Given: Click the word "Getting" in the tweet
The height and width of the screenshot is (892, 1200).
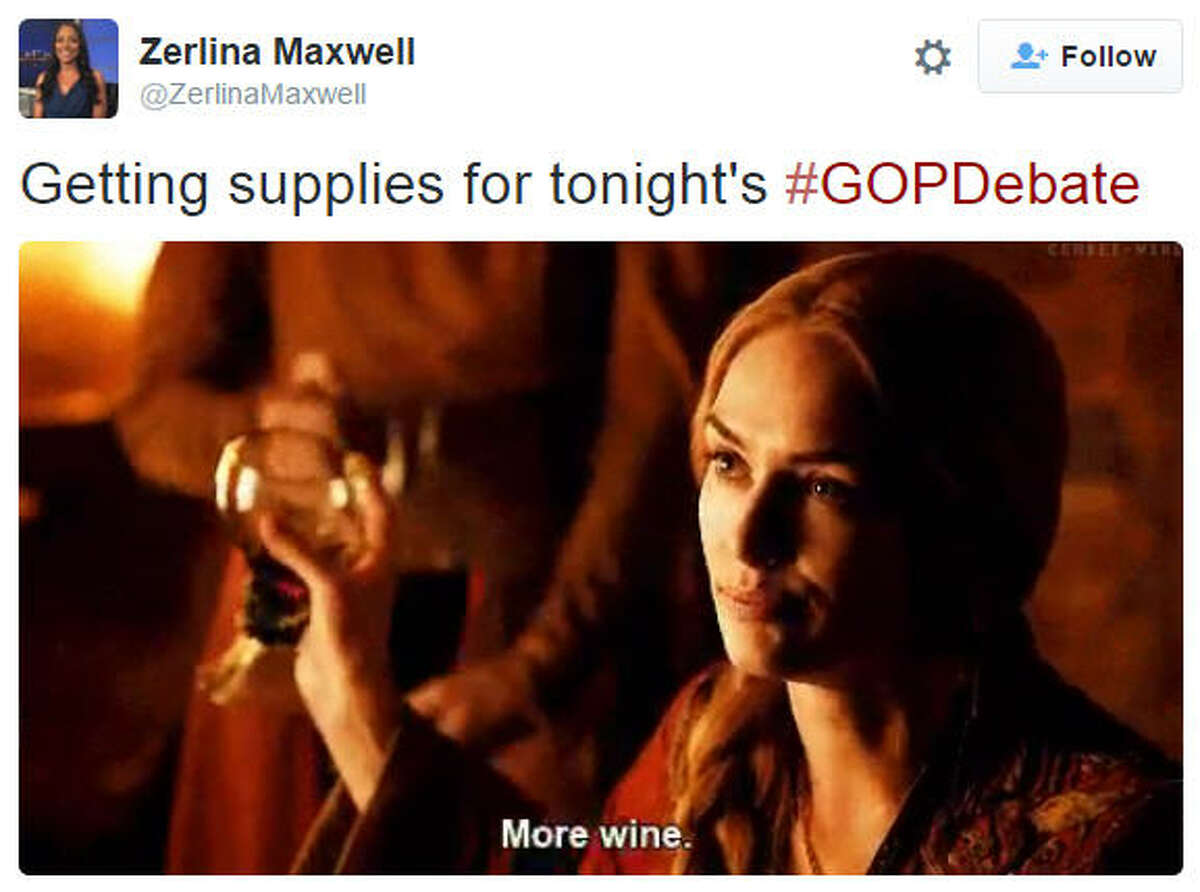Looking at the screenshot, I should 115,185.
